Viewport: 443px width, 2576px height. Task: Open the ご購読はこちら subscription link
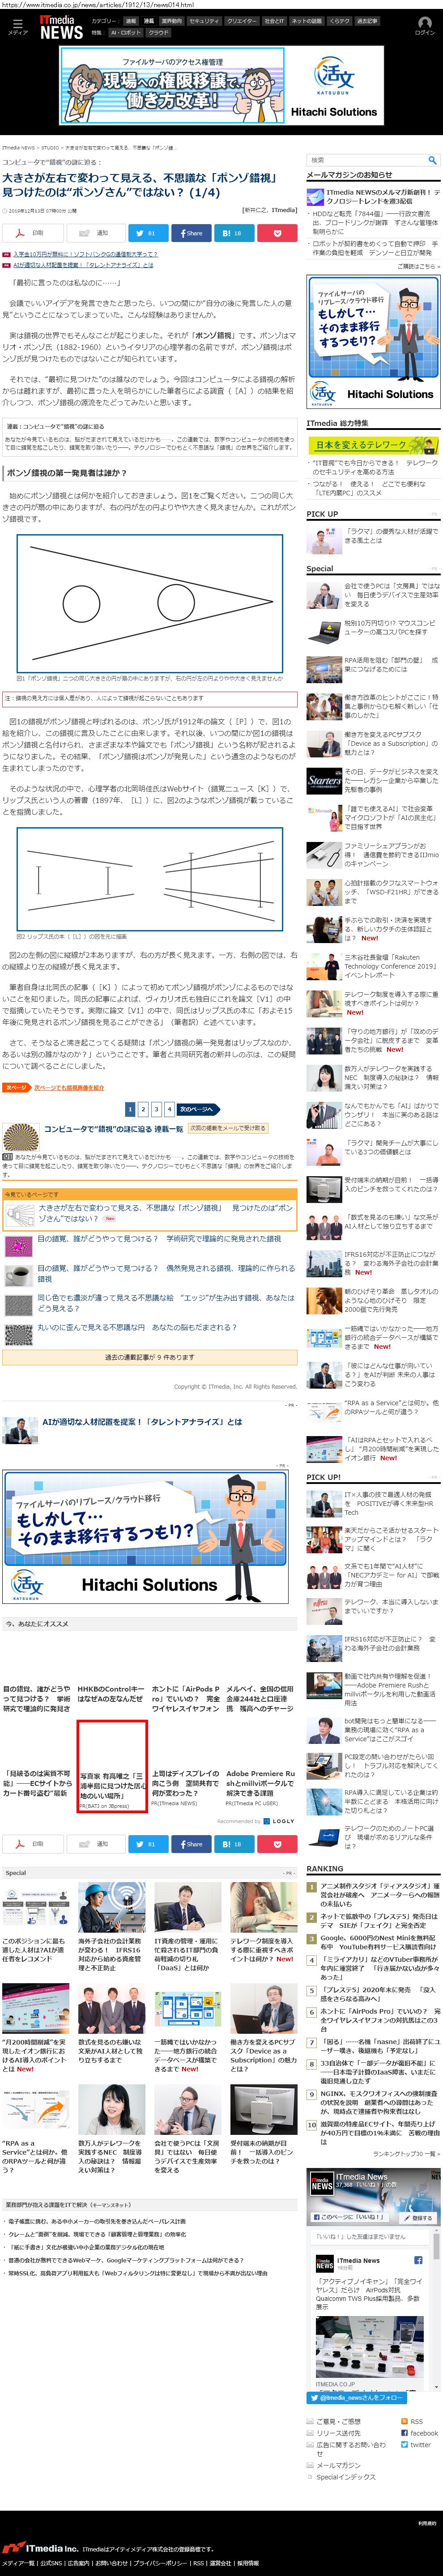(417, 266)
